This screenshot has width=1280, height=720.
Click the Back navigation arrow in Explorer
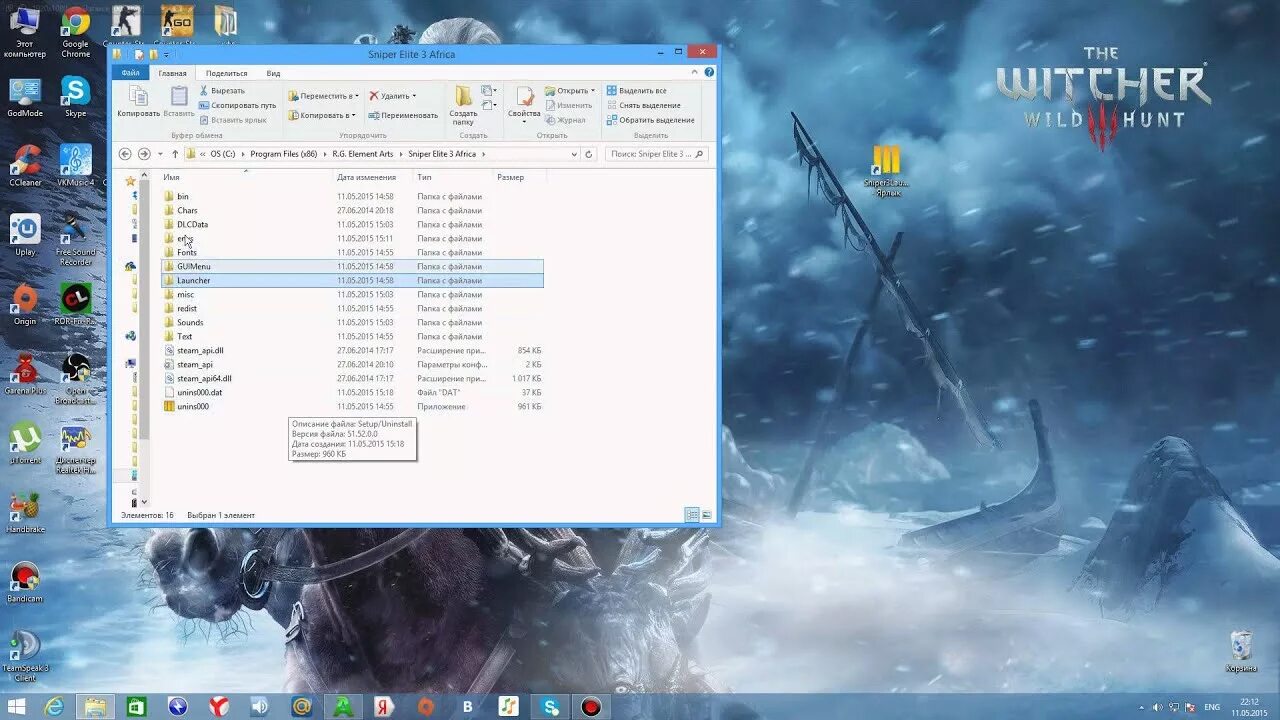click(x=125, y=154)
